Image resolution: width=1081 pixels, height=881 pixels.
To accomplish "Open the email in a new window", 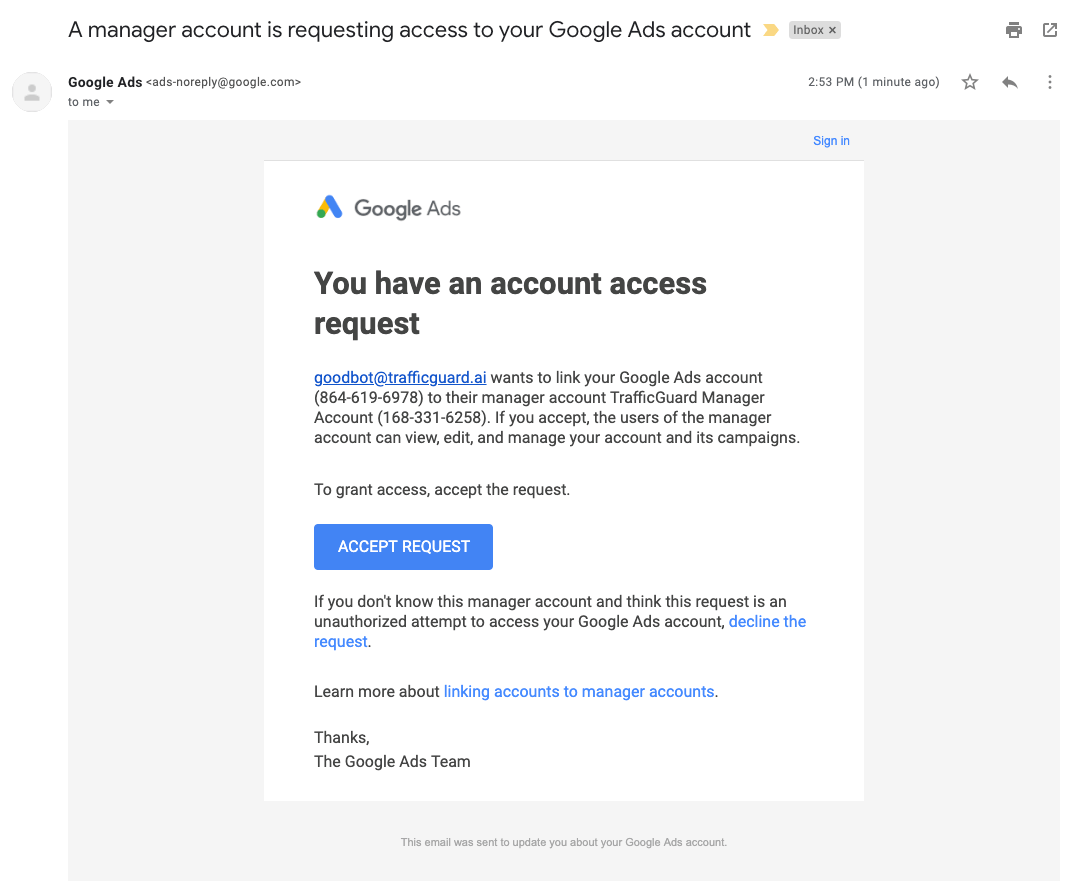I will (x=1050, y=30).
